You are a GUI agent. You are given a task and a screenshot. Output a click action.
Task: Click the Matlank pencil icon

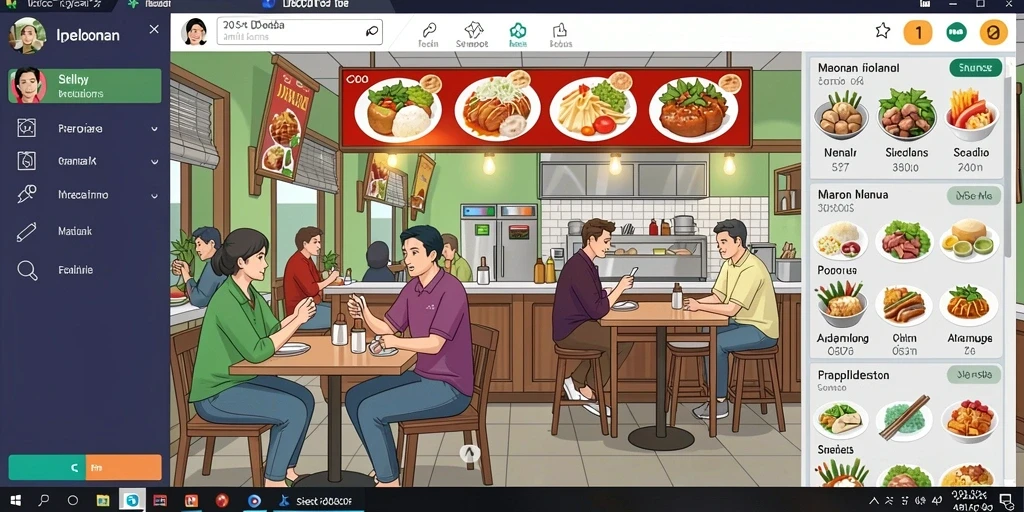[27, 232]
